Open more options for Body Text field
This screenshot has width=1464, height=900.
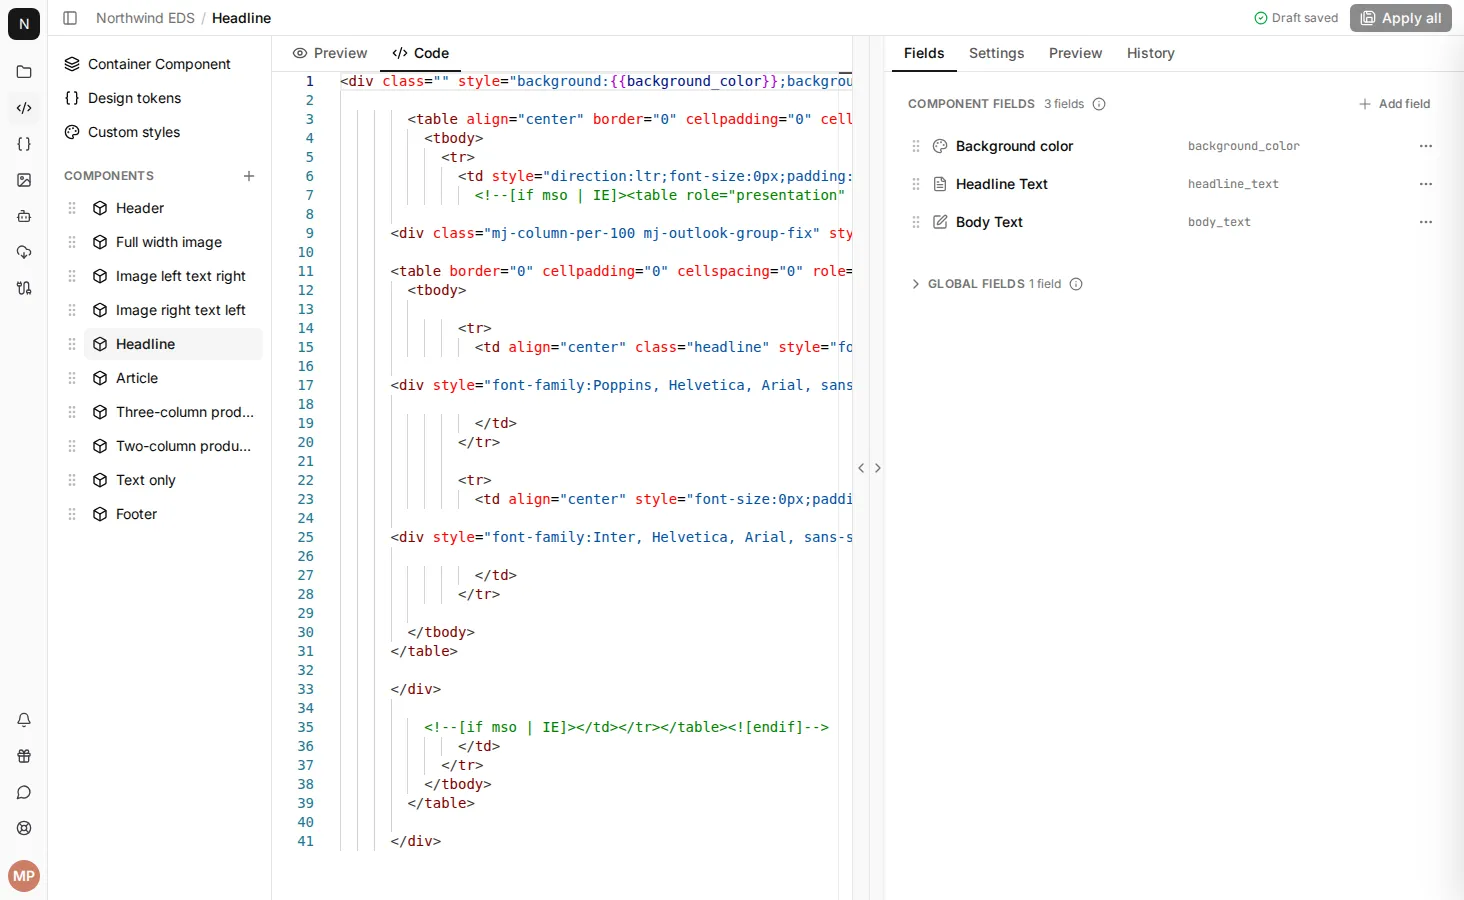[1426, 222]
